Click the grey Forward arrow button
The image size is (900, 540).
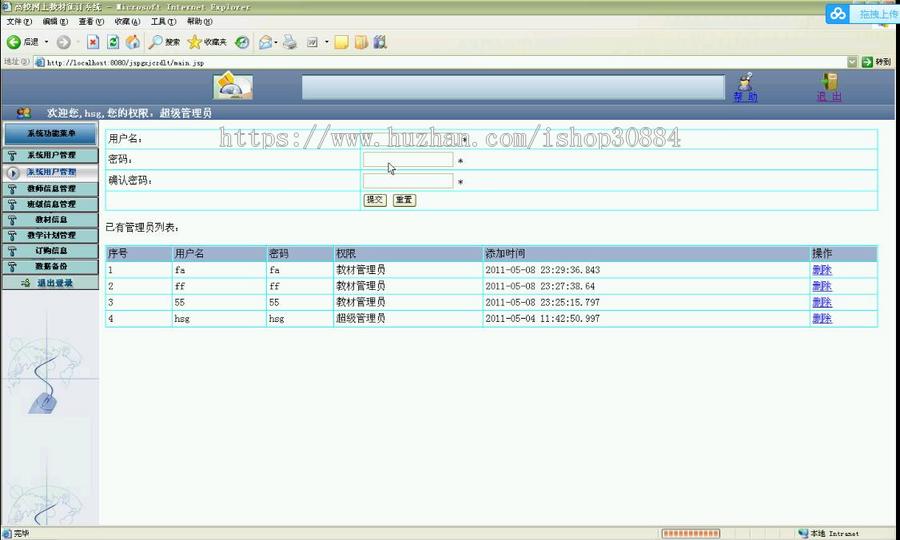tap(64, 42)
